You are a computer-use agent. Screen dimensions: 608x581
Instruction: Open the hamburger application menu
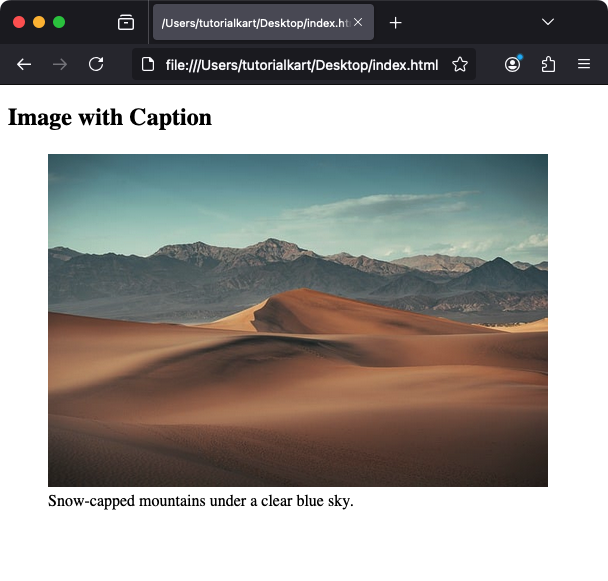pyautogui.click(x=584, y=64)
